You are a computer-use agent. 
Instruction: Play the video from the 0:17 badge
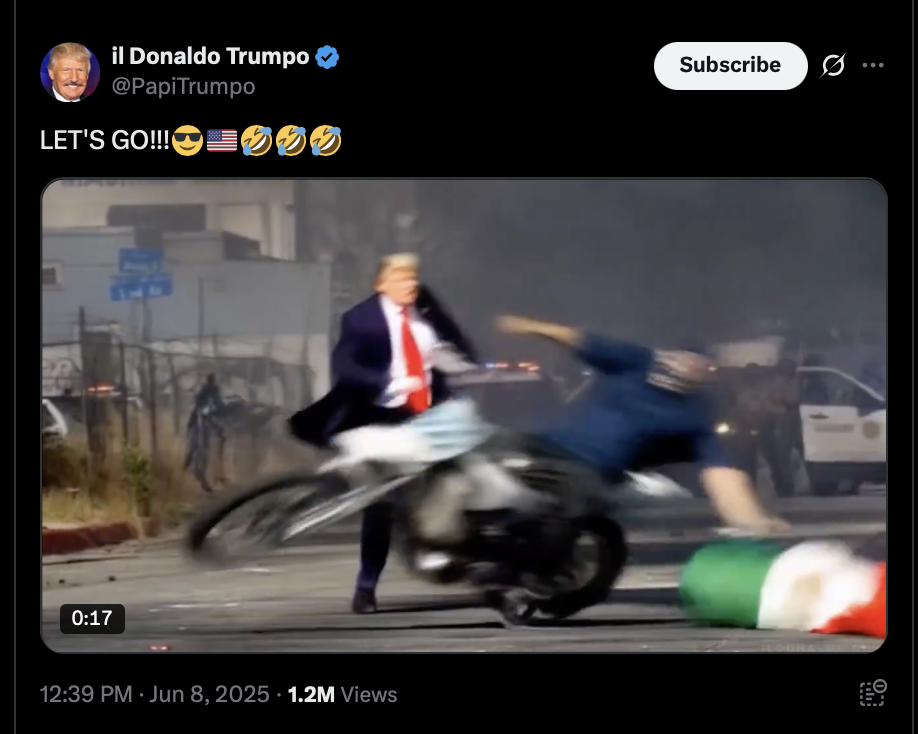pos(92,618)
